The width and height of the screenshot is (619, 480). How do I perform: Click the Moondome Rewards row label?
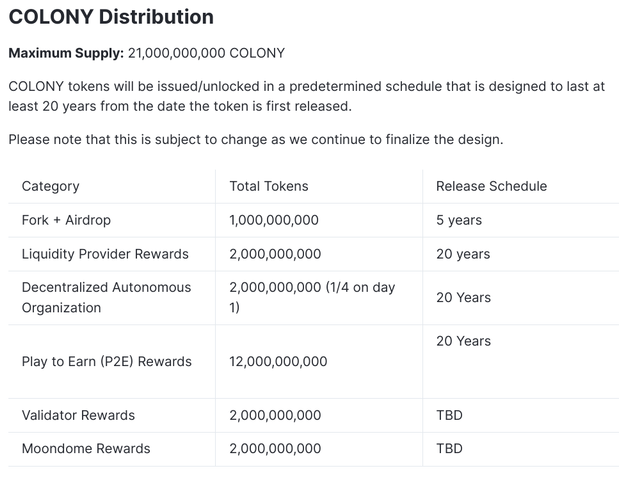coord(86,449)
